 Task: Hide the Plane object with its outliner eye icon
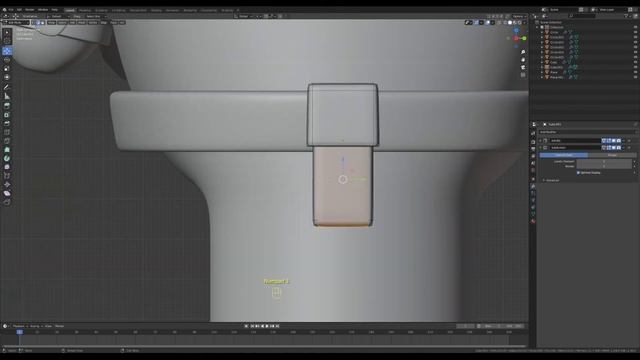pos(636,72)
